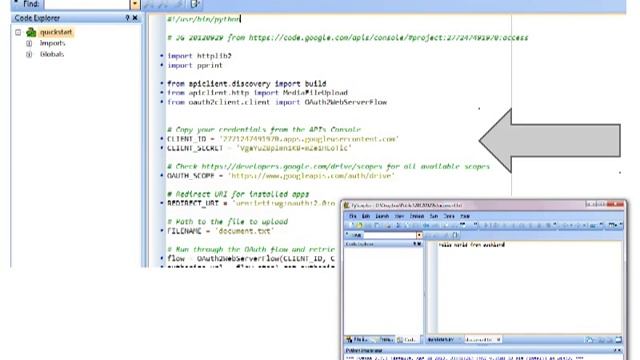640x360 pixels.
Task: Click the Find input field in main window
Action: click(x=87, y=4)
